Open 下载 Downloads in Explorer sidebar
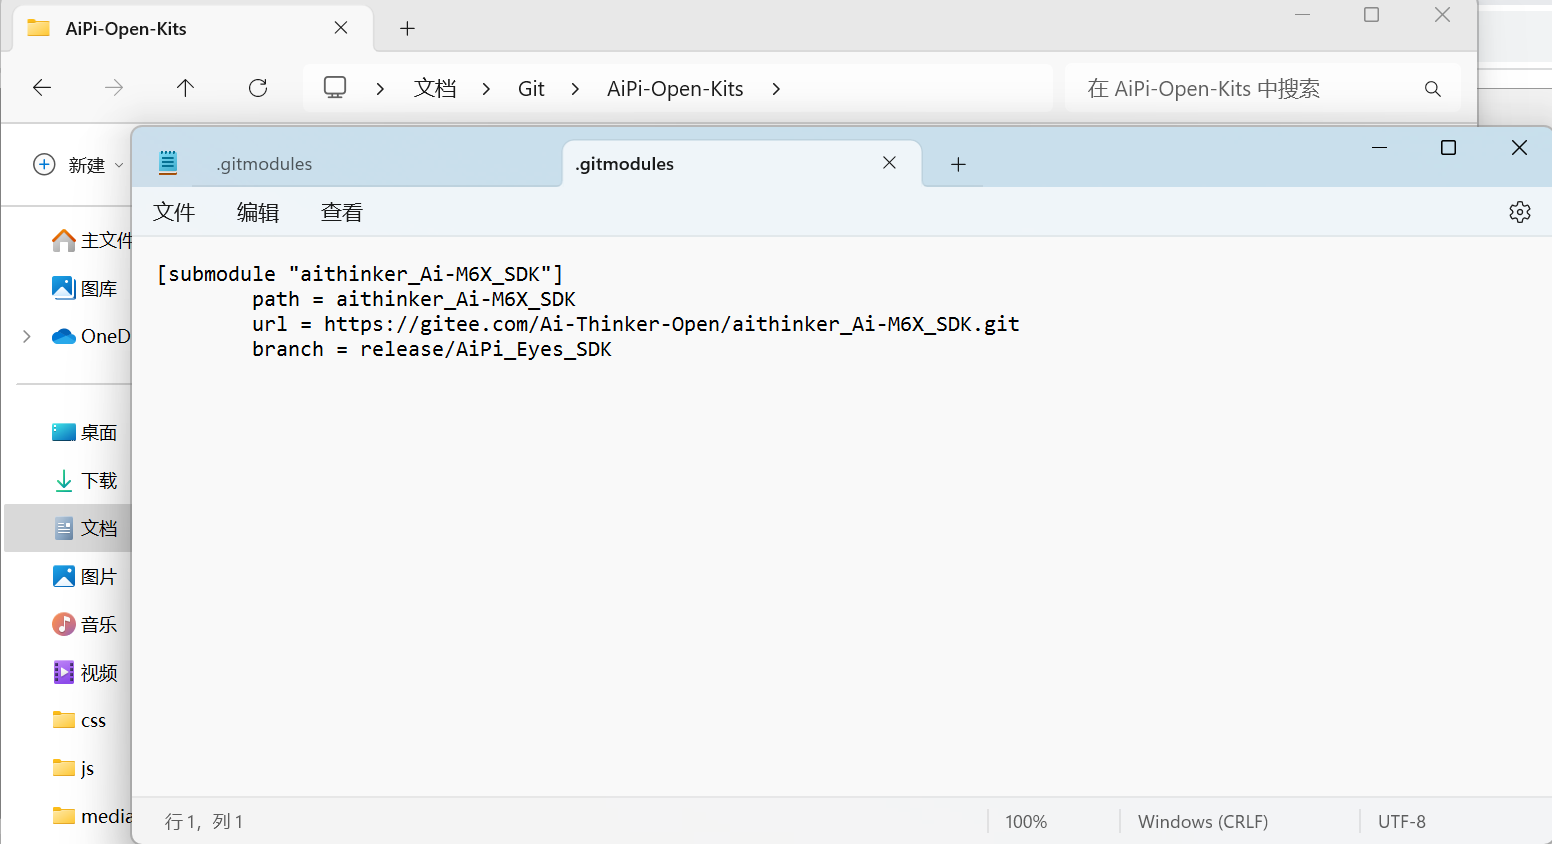The height and width of the screenshot is (844, 1552). point(85,480)
